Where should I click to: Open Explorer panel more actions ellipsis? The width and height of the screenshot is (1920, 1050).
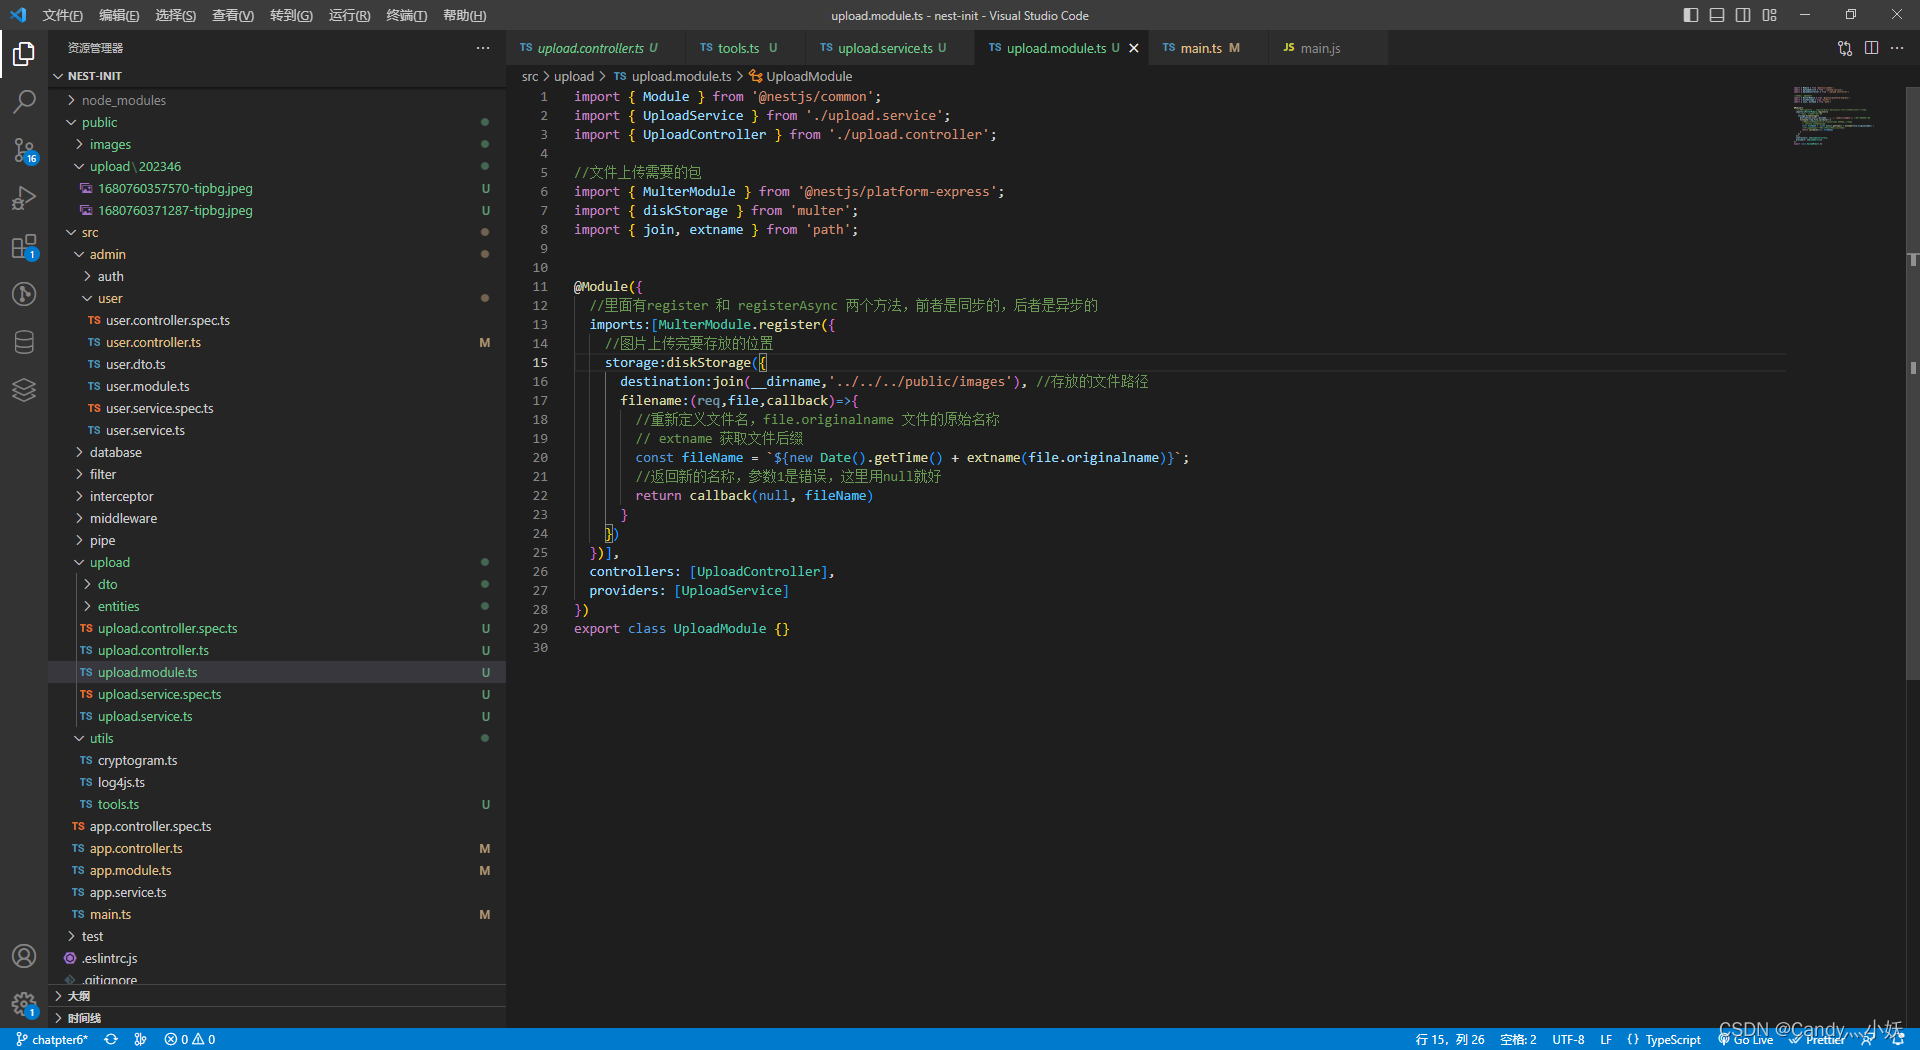click(x=483, y=48)
